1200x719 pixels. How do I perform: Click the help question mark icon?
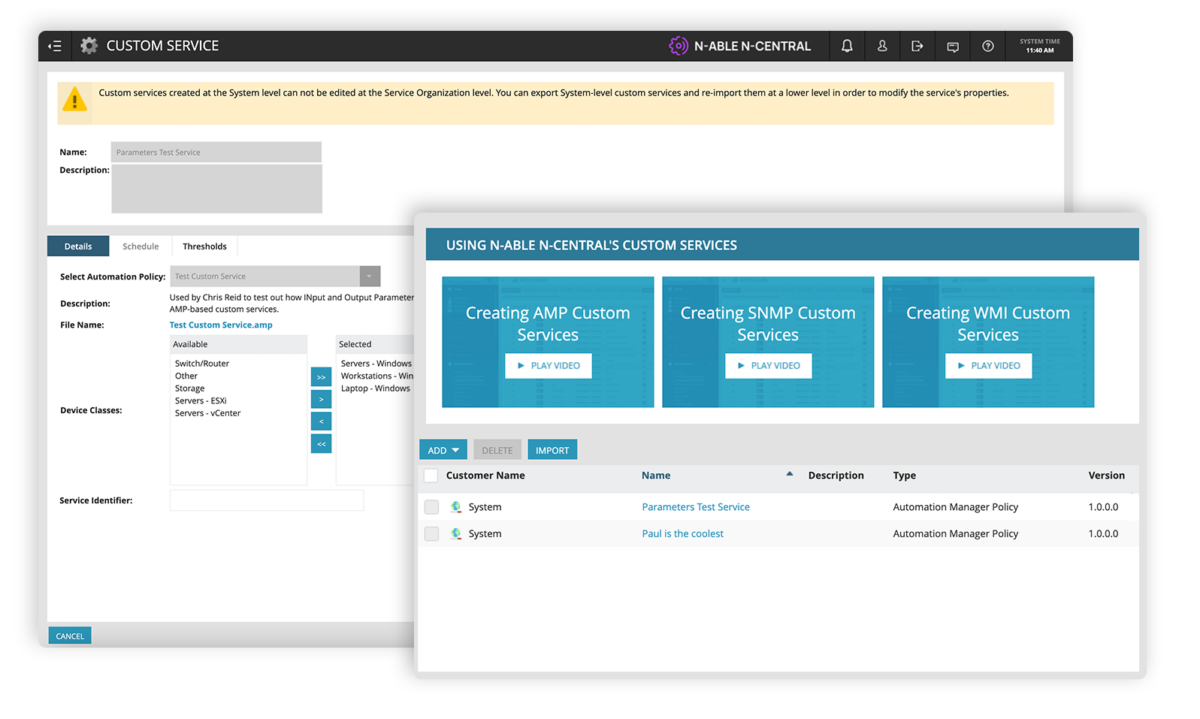coord(987,45)
